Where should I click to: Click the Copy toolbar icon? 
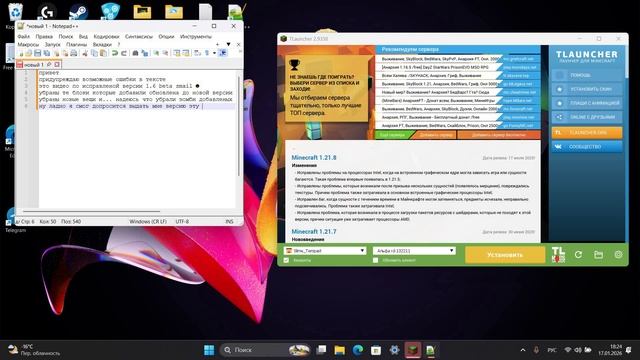pos(95,53)
